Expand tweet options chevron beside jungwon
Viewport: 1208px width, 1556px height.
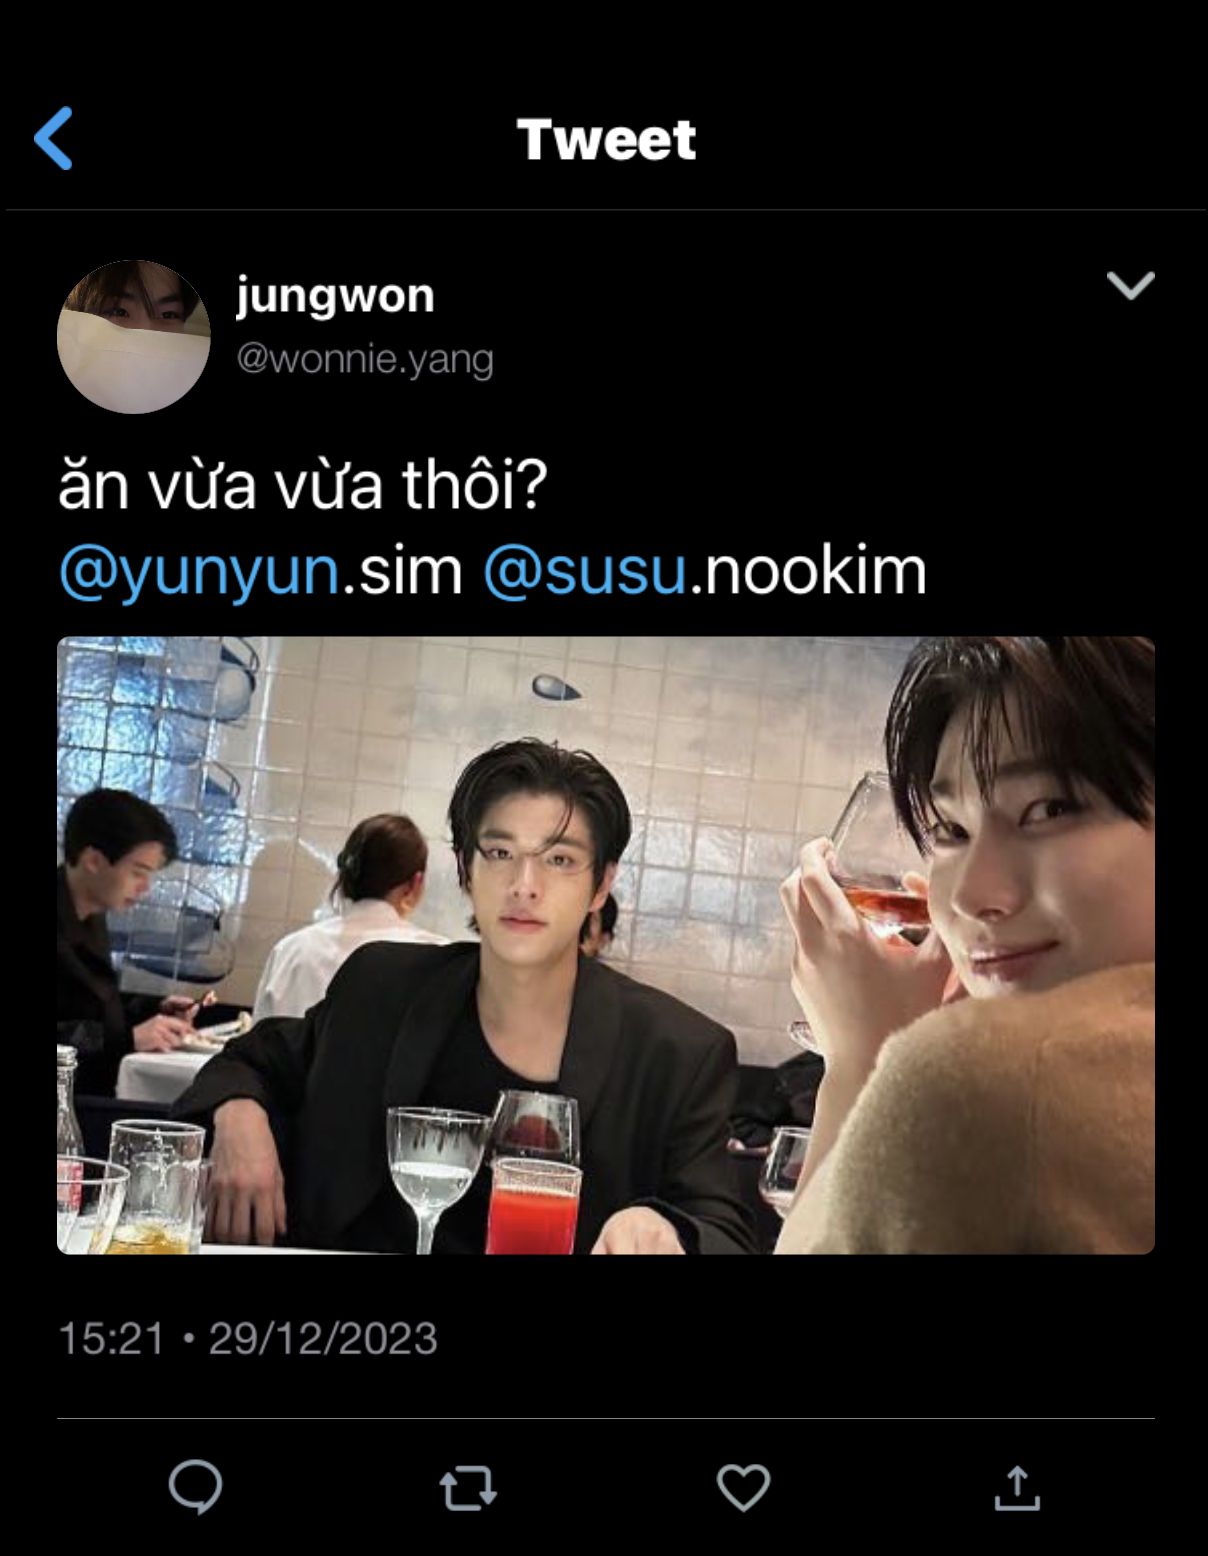1131,285
